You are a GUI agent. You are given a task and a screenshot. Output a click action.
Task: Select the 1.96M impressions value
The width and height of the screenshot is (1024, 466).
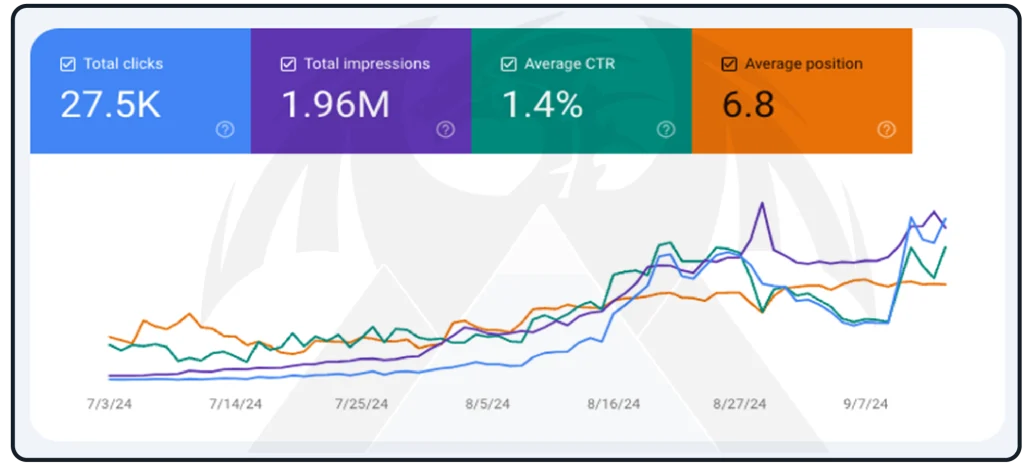click(335, 104)
